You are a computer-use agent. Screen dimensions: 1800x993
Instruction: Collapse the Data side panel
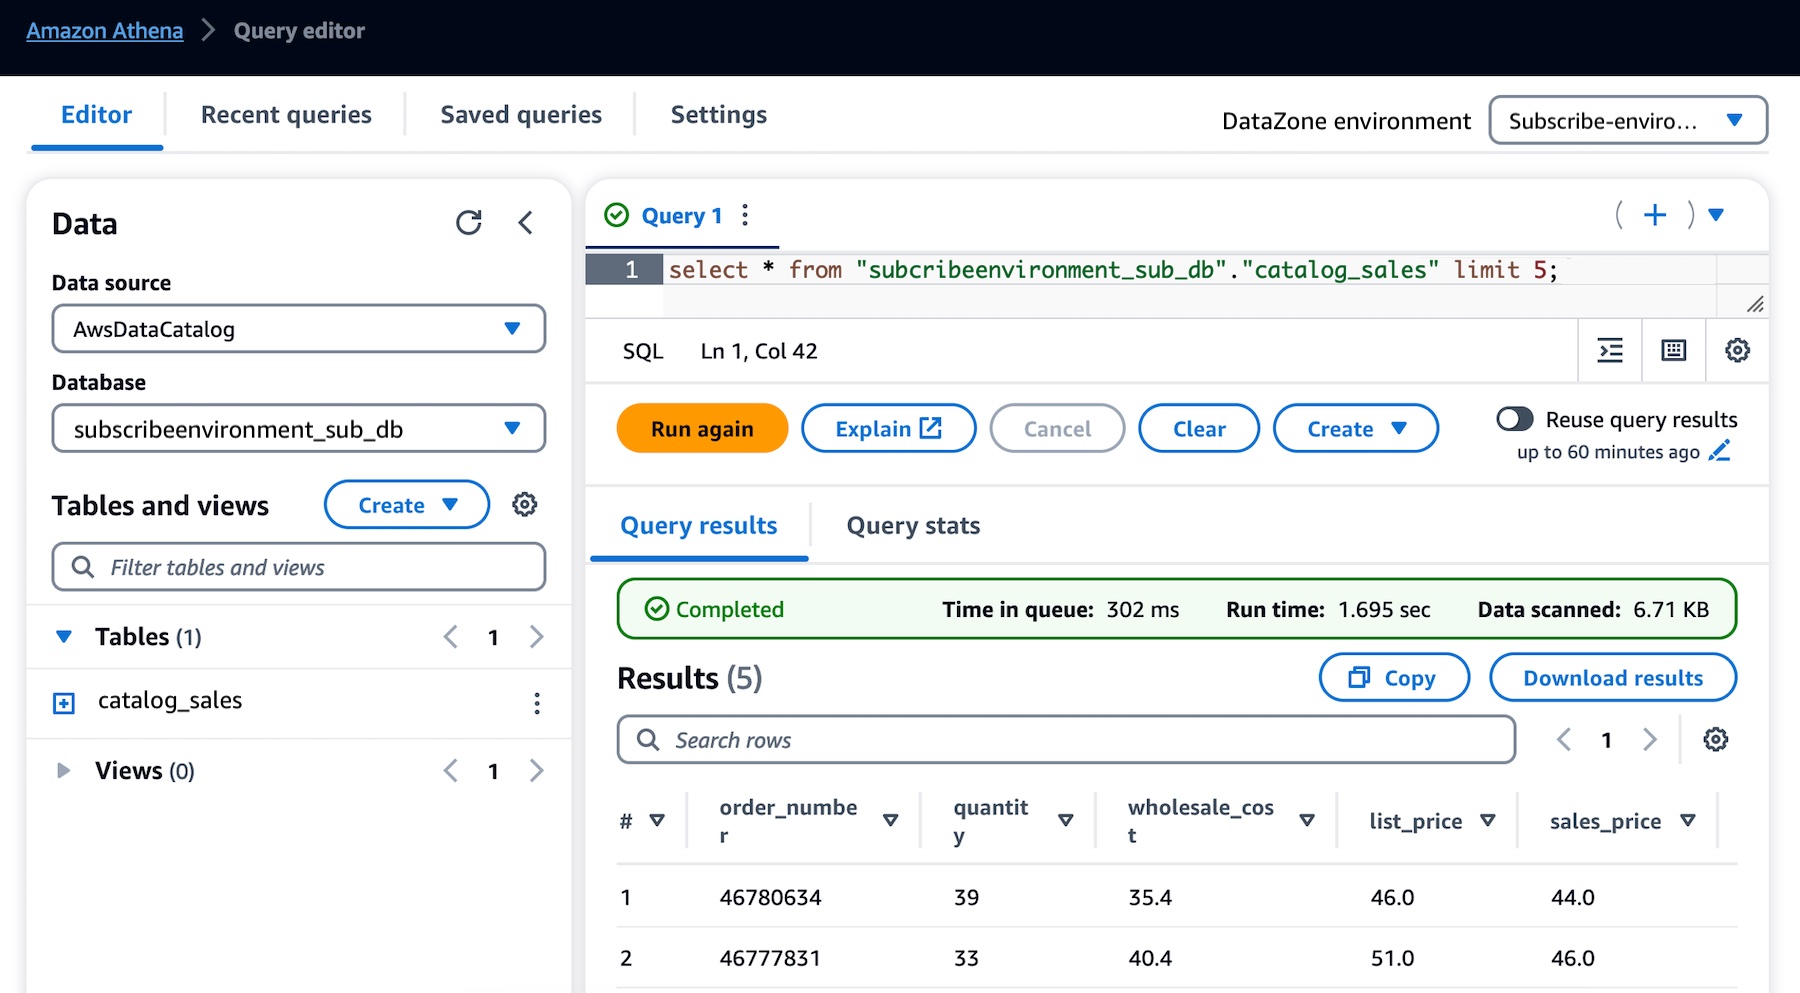tap(526, 222)
